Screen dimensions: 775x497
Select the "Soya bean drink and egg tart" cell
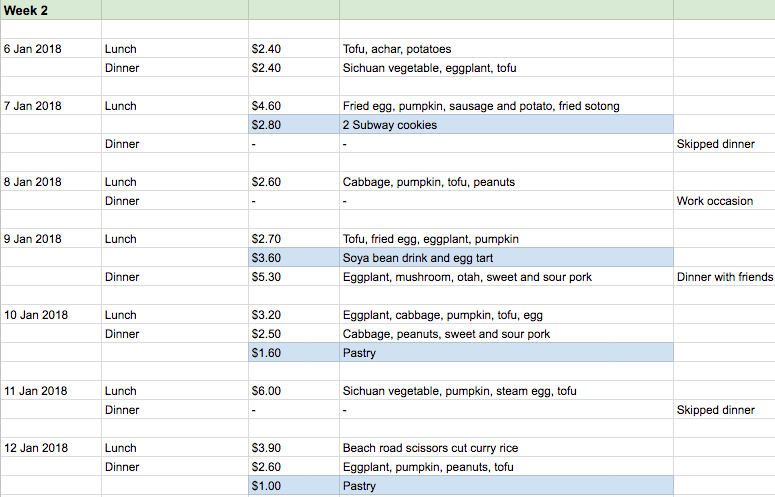(x=505, y=258)
